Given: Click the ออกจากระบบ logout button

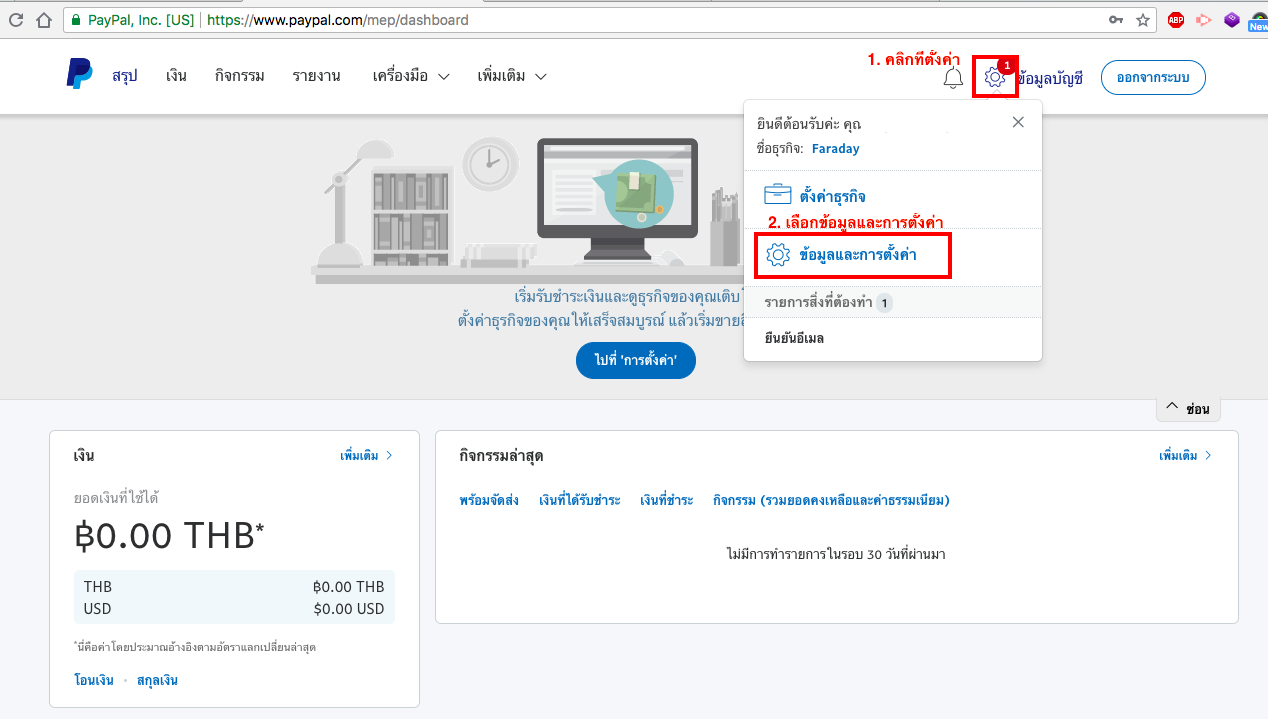Looking at the screenshot, I should (1153, 77).
